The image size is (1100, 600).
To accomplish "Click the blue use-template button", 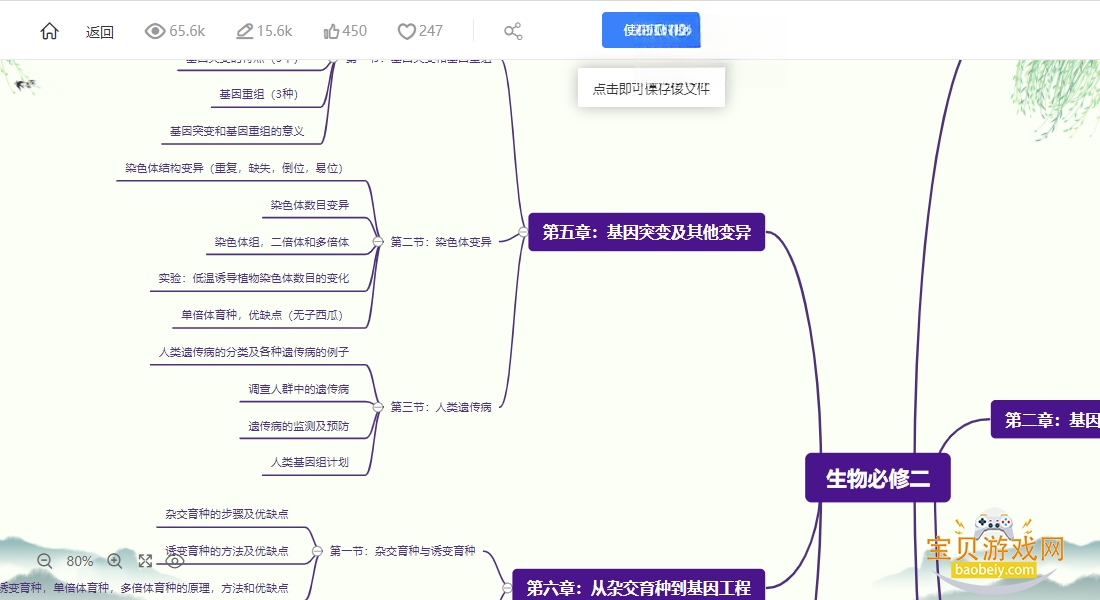I will point(651,30).
